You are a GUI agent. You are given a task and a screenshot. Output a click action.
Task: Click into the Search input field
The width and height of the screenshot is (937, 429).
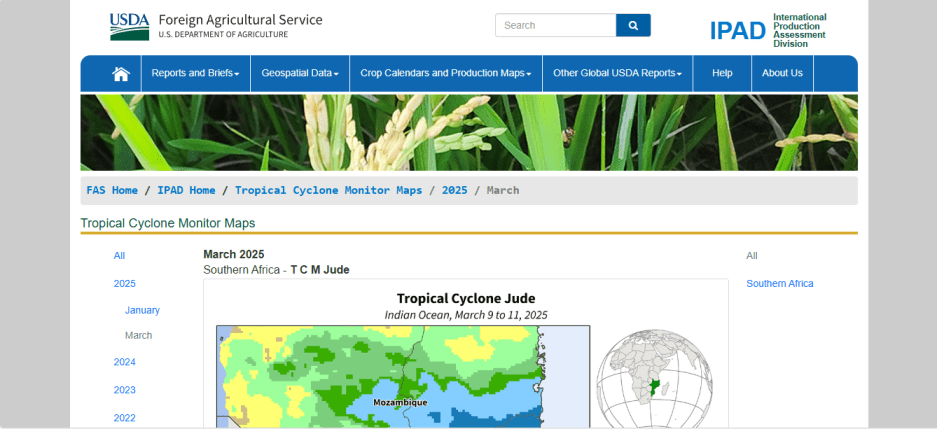[555, 25]
